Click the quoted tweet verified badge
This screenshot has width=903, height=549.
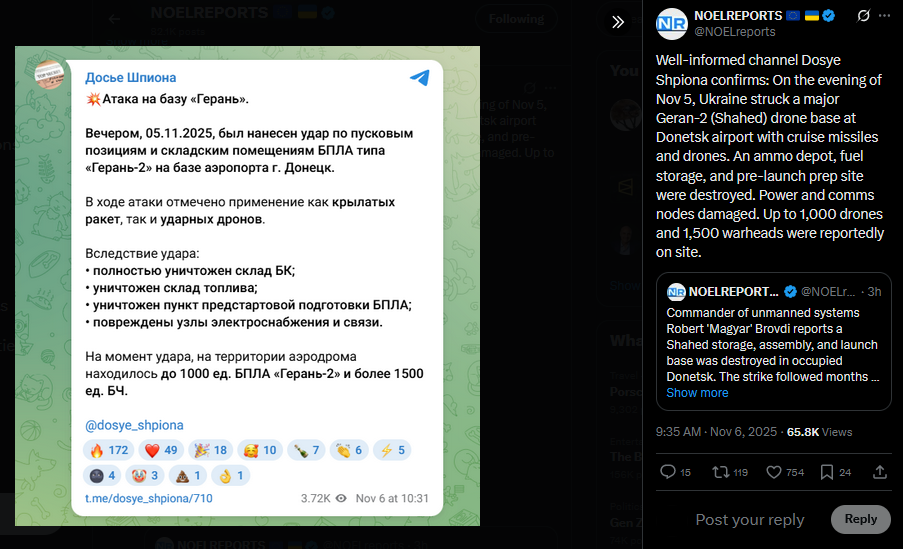click(x=790, y=292)
